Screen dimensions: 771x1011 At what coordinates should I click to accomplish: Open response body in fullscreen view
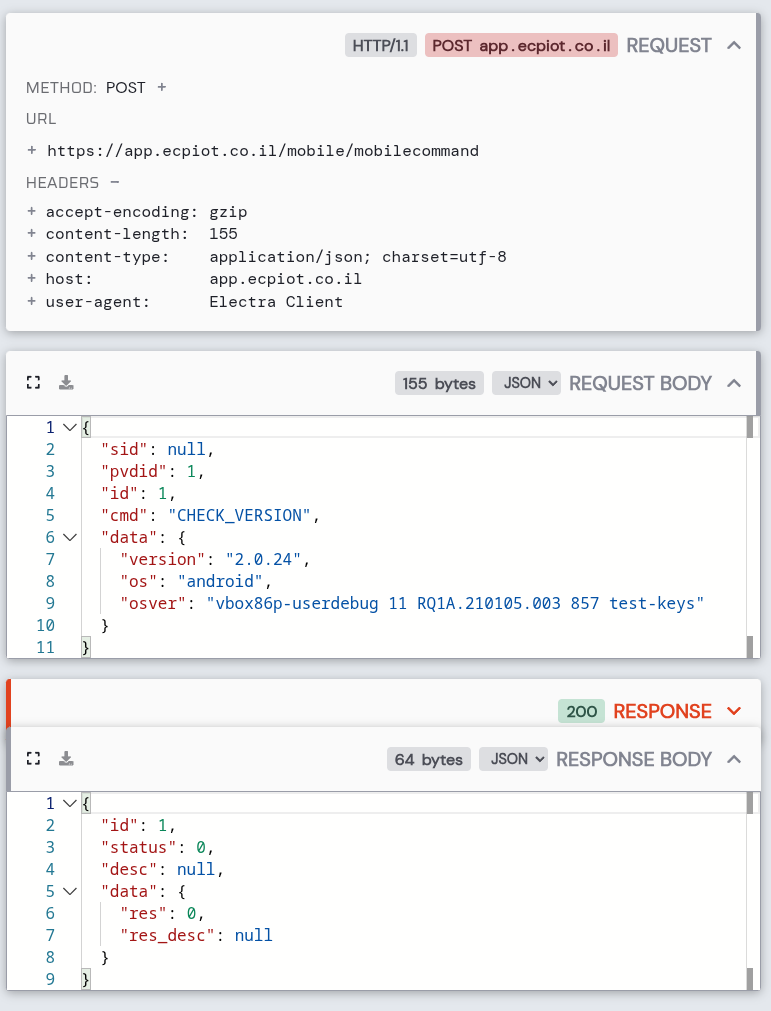[33, 758]
